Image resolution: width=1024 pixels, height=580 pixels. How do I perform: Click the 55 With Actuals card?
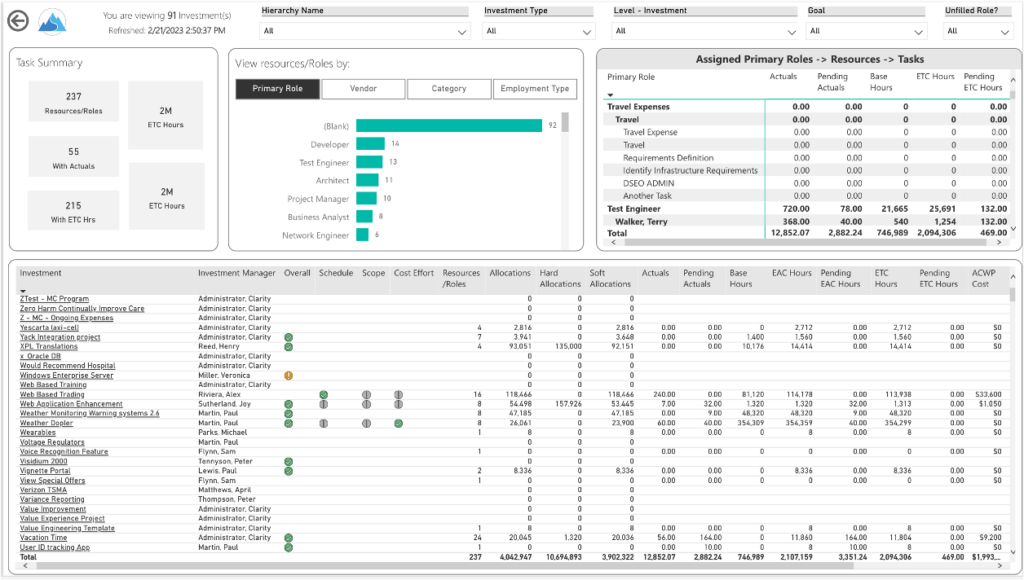point(74,157)
